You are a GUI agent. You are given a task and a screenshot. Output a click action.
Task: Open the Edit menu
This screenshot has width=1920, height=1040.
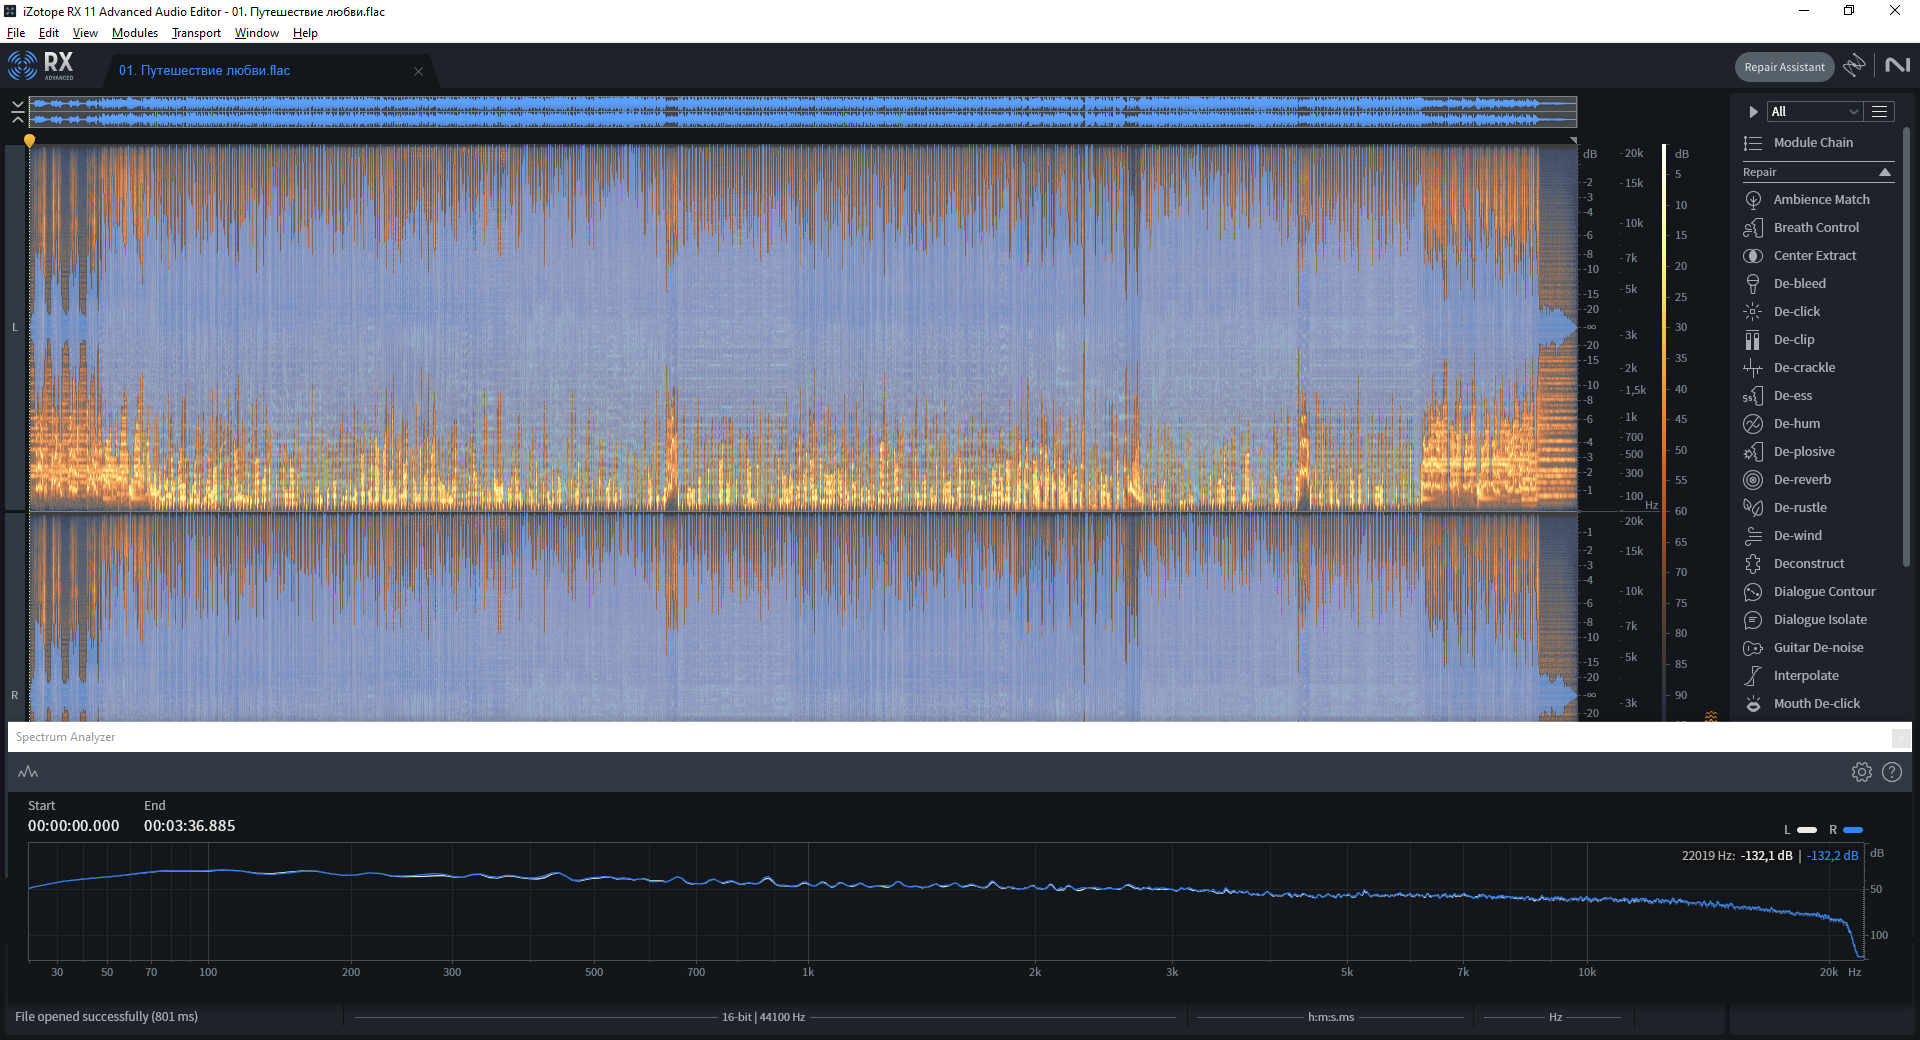coord(49,33)
